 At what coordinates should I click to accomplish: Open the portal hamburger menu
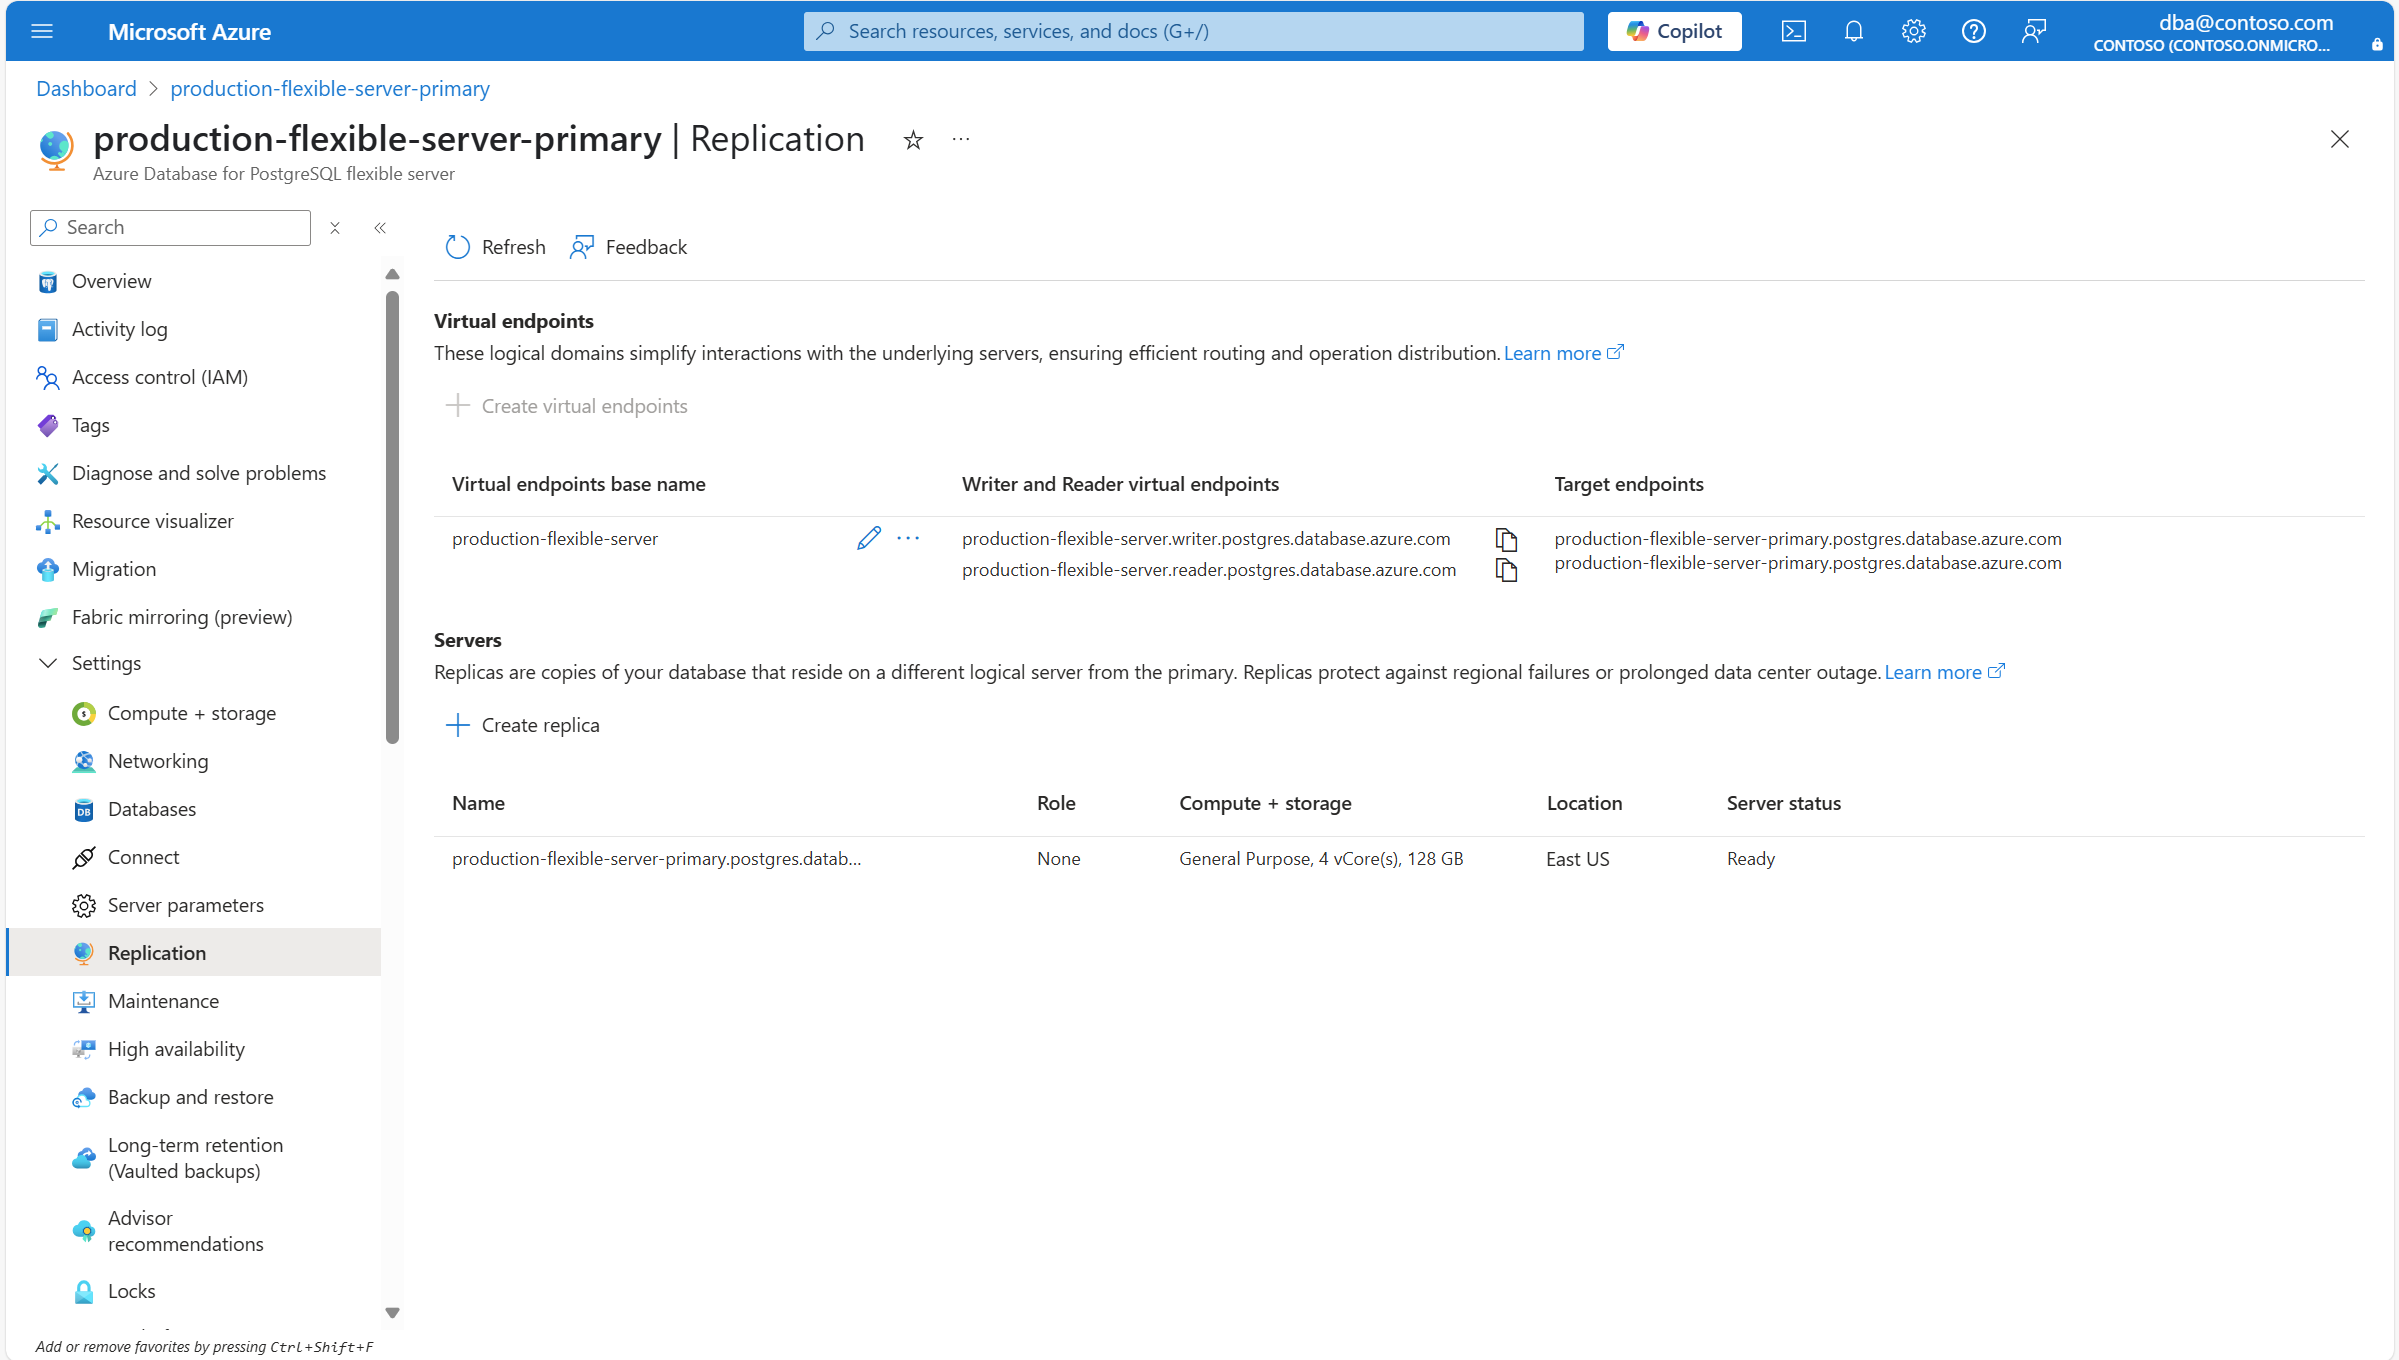[42, 31]
